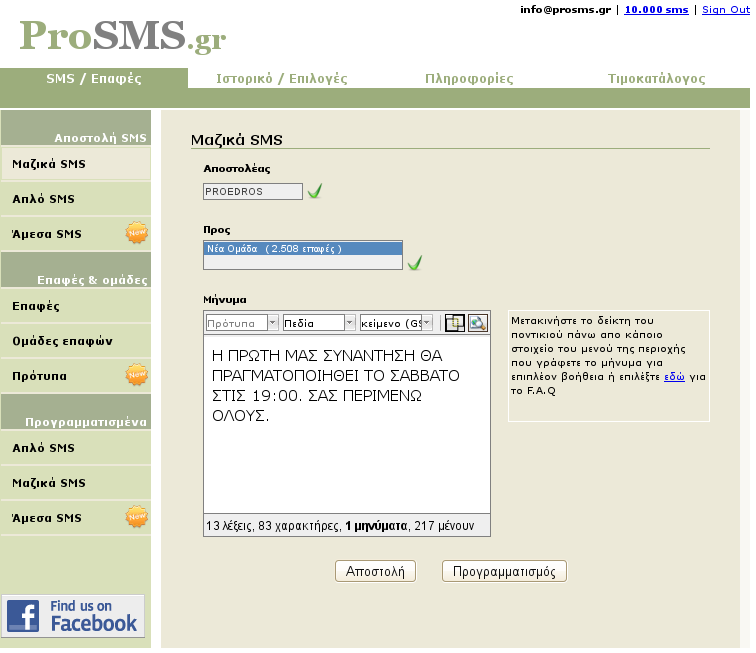Open the Τιμοκατάλογος tab

click(x=656, y=78)
